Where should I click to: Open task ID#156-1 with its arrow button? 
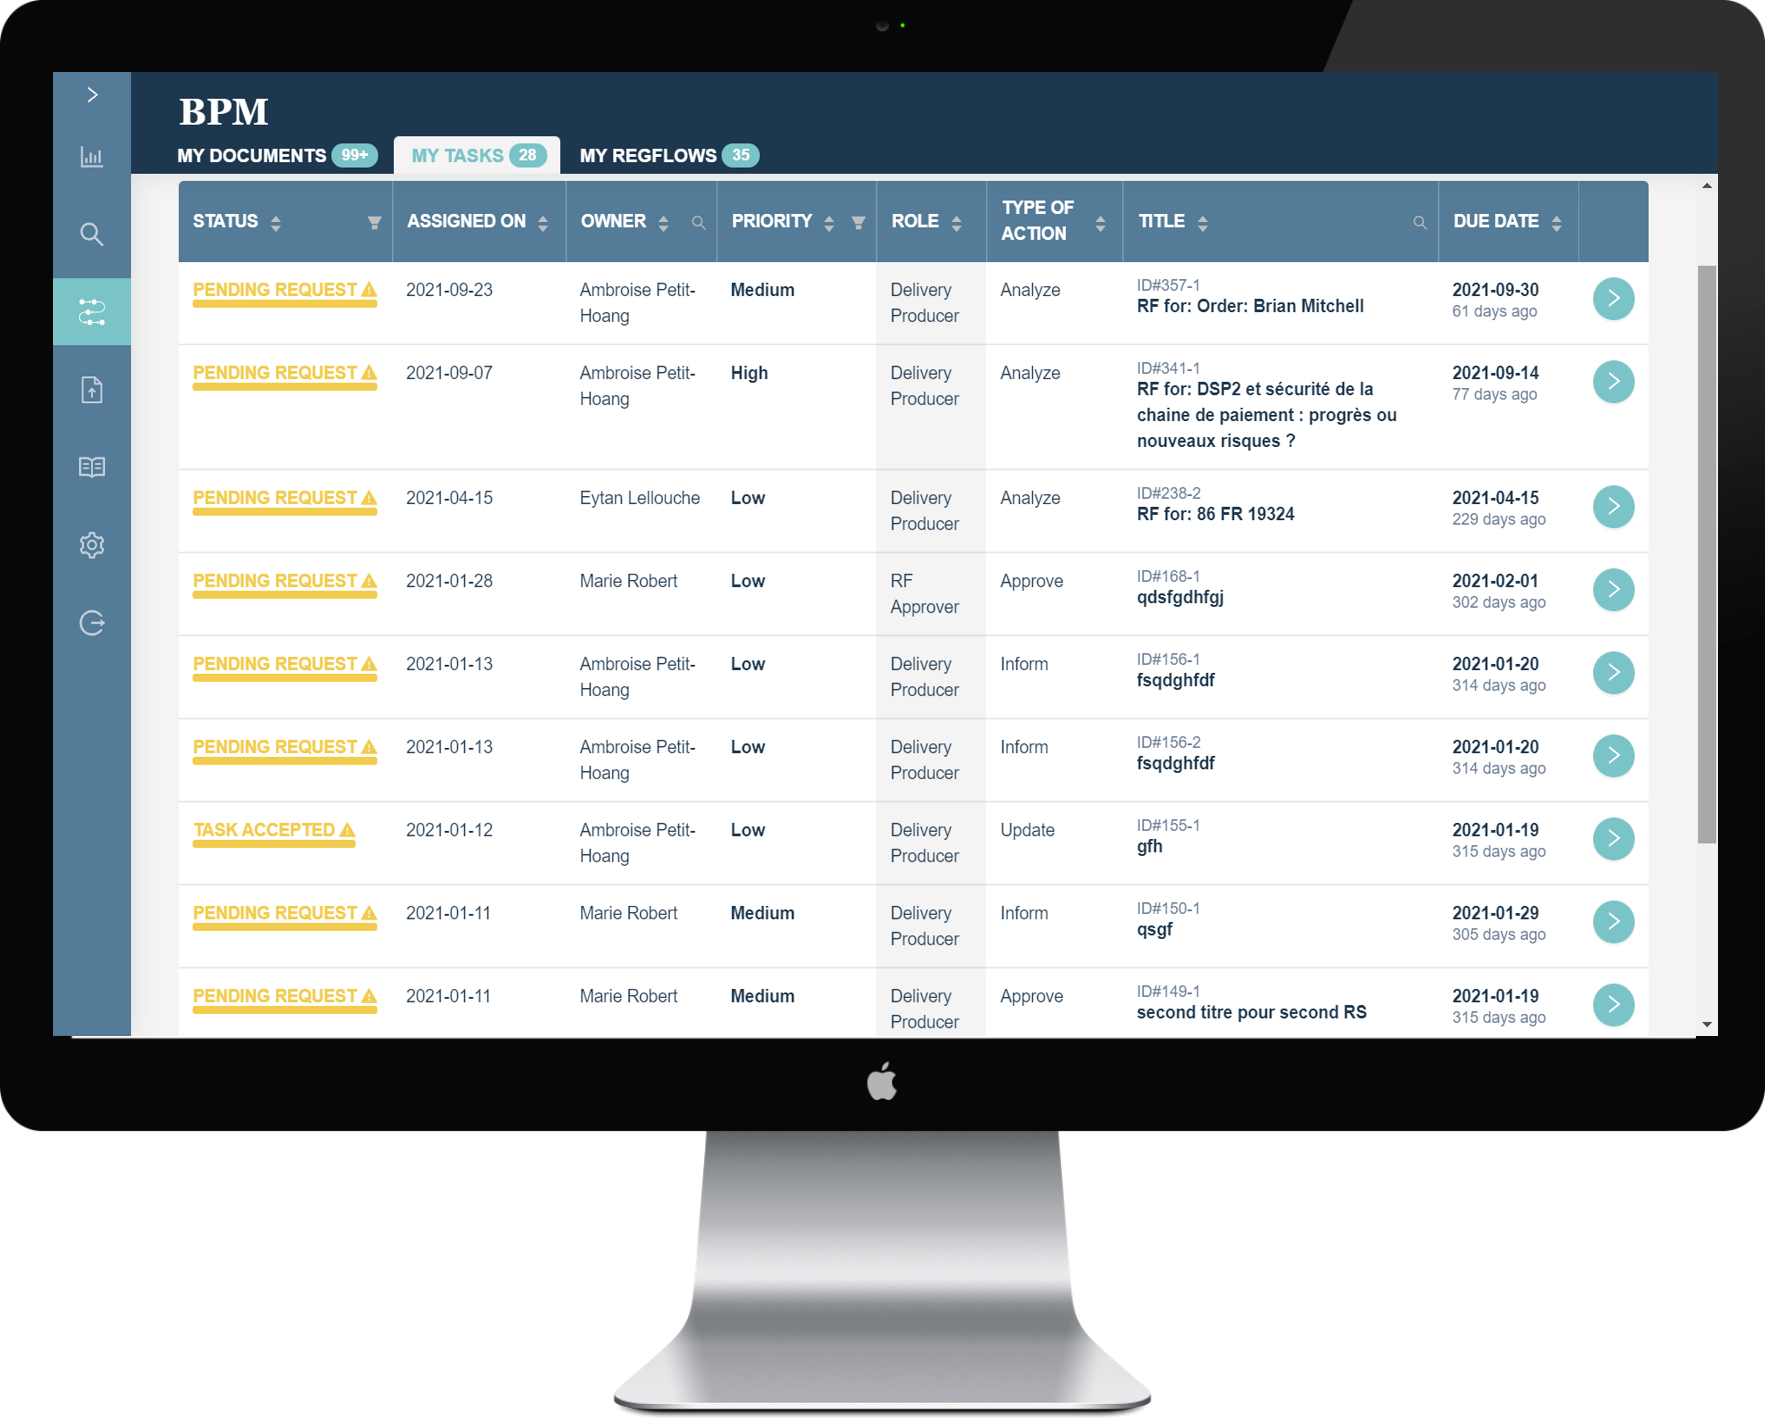tap(1613, 673)
